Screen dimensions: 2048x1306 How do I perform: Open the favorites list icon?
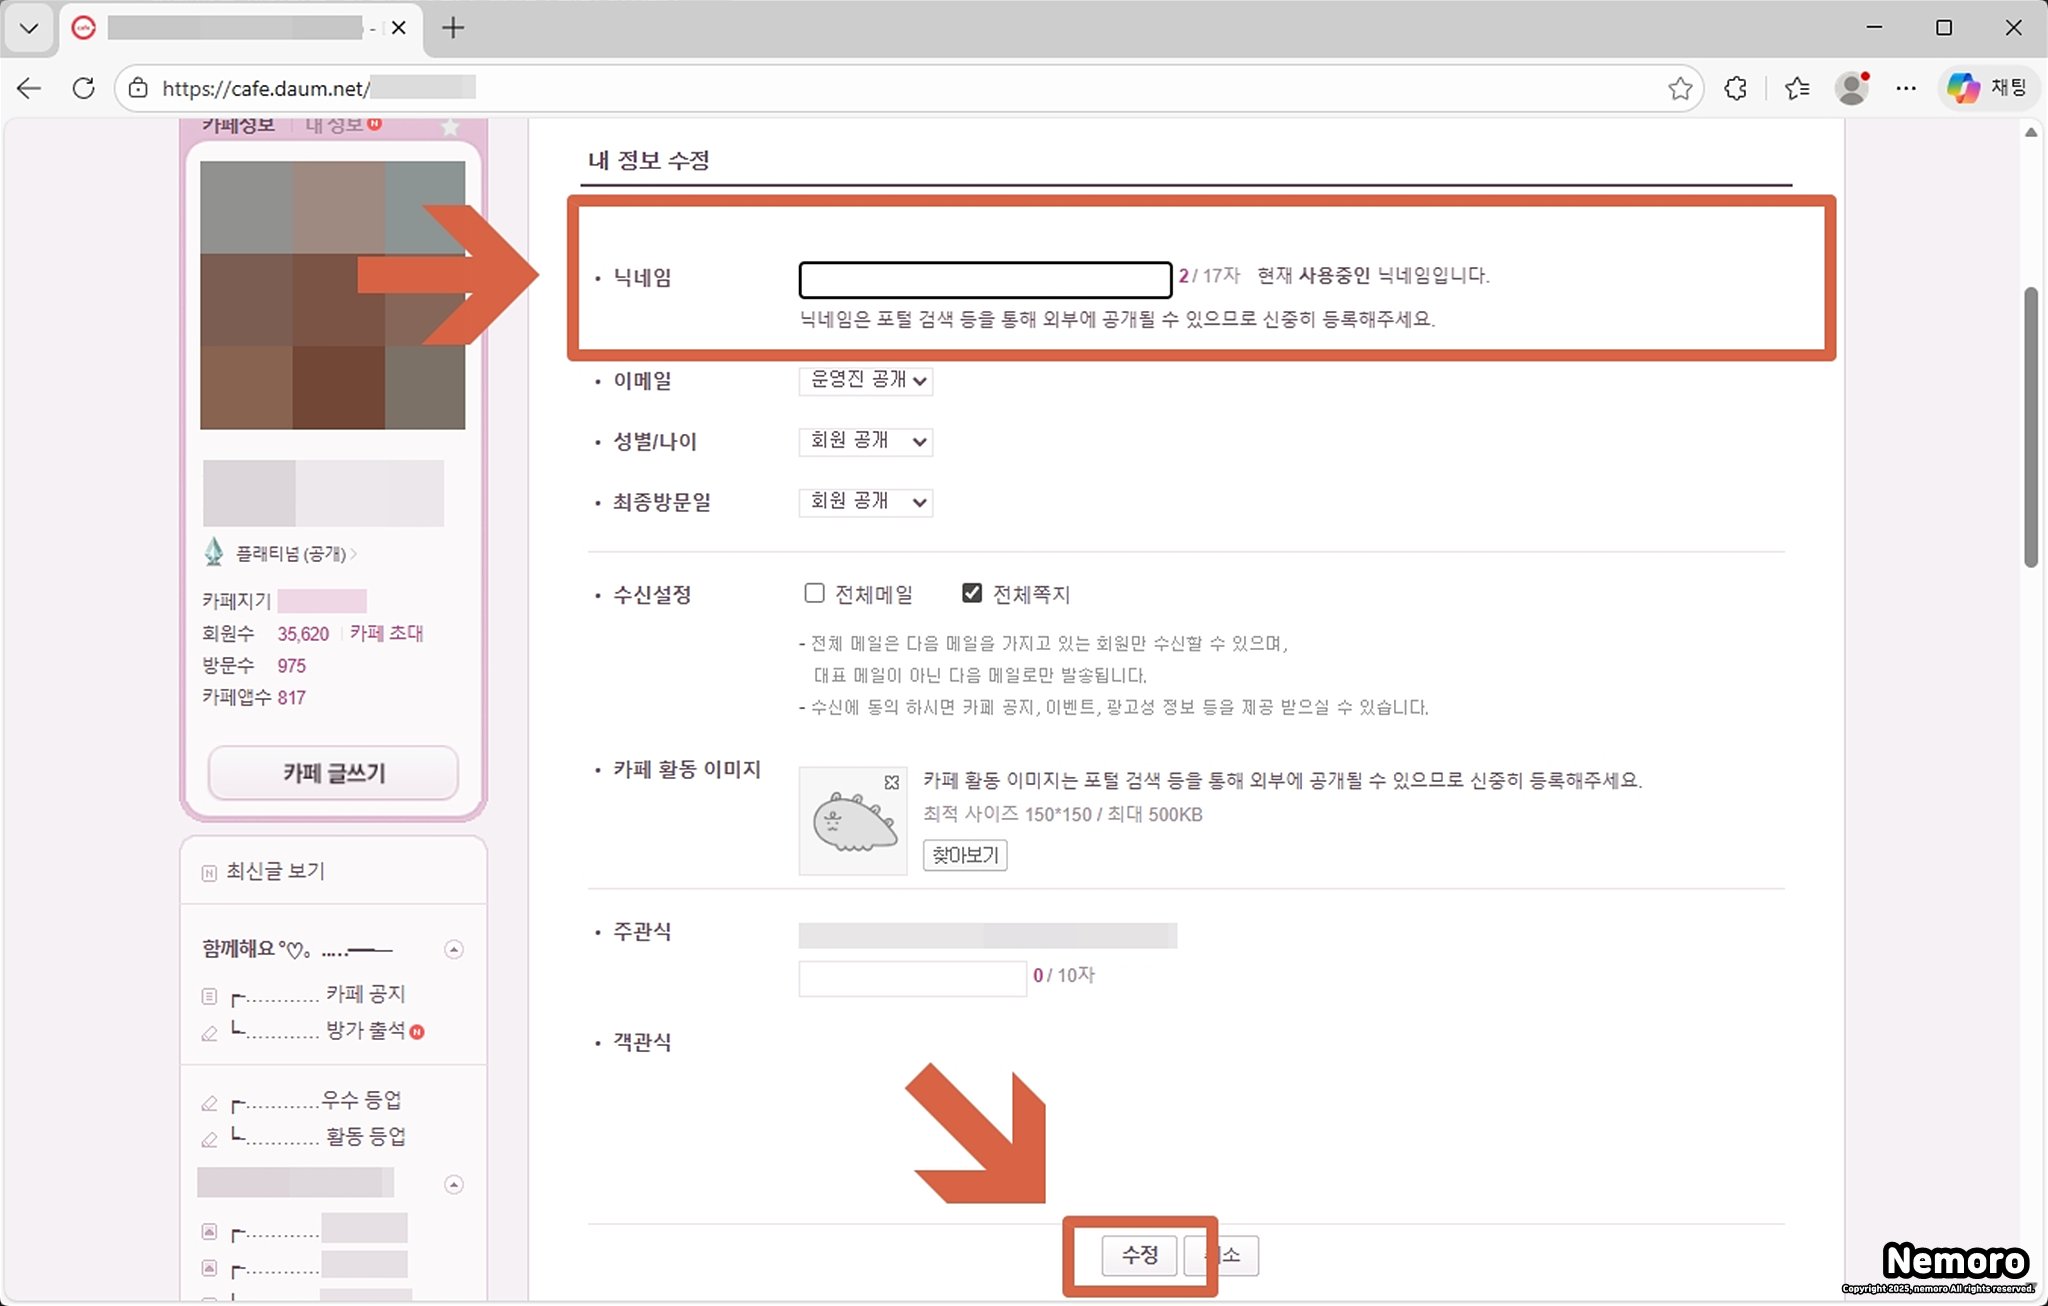click(1797, 88)
